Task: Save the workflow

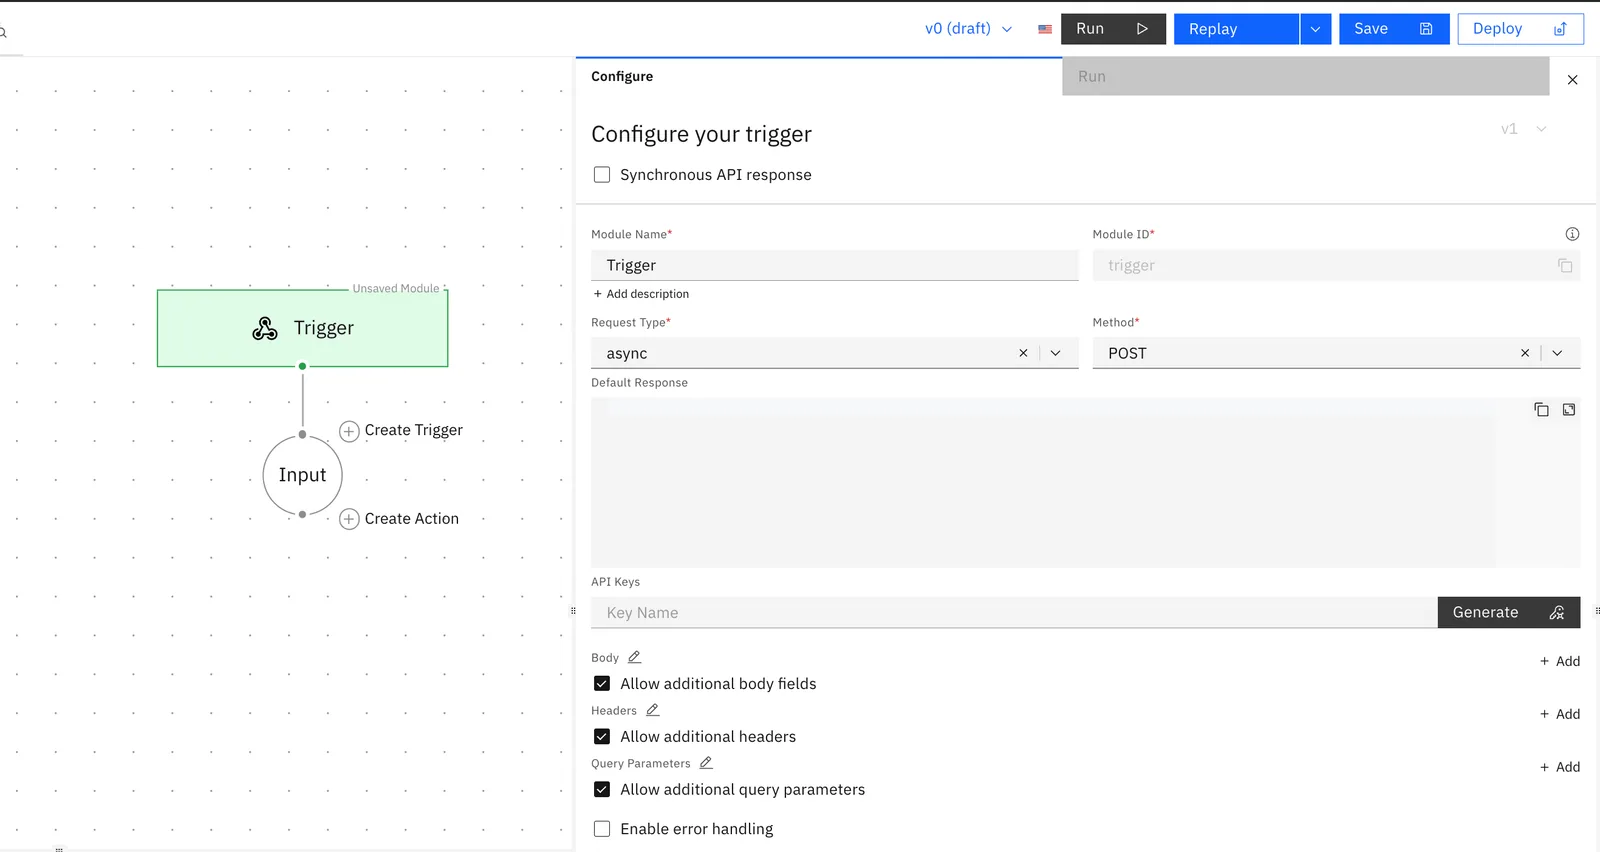Action: (x=1394, y=29)
